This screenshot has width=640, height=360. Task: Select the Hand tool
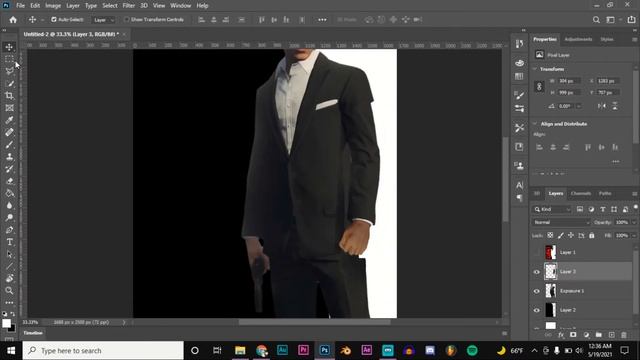(x=9, y=278)
